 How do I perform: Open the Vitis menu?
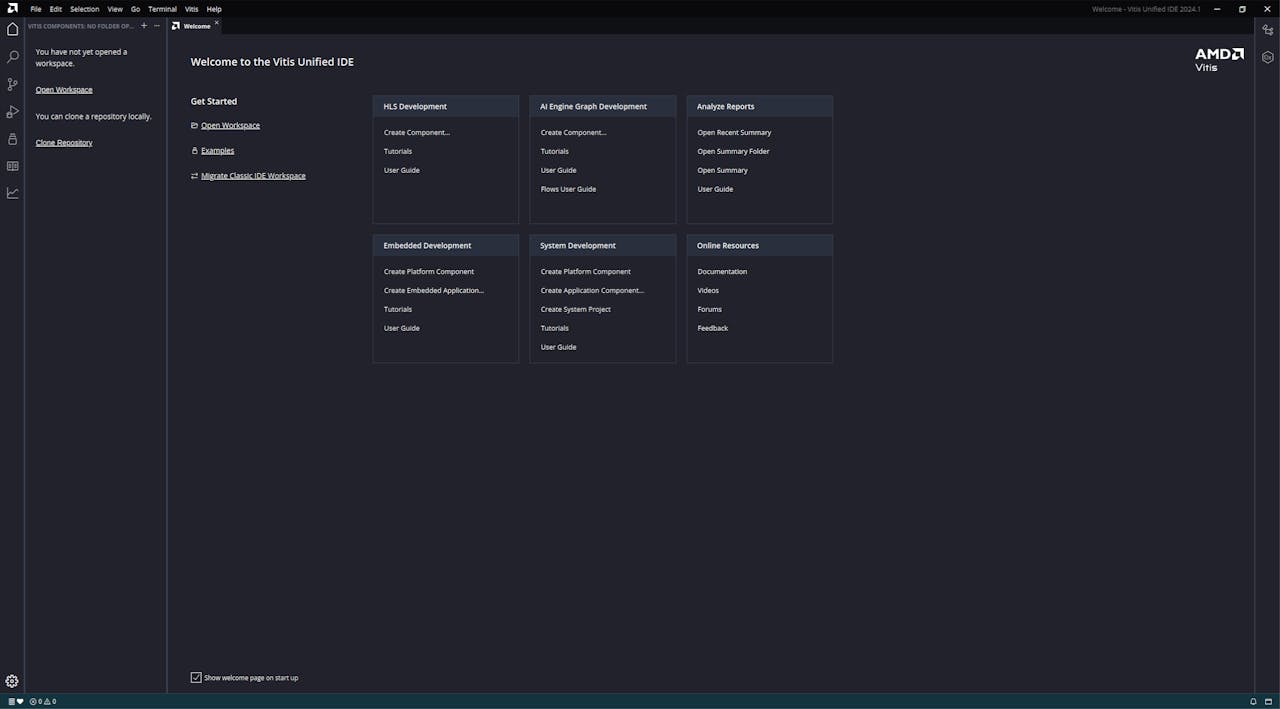tap(192, 9)
